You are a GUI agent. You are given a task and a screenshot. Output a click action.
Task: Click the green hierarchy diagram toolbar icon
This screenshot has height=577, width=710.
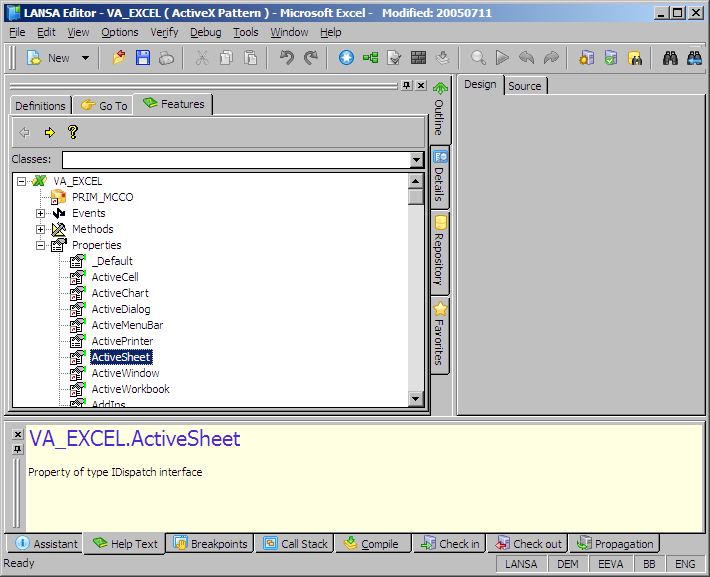(370, 58)
